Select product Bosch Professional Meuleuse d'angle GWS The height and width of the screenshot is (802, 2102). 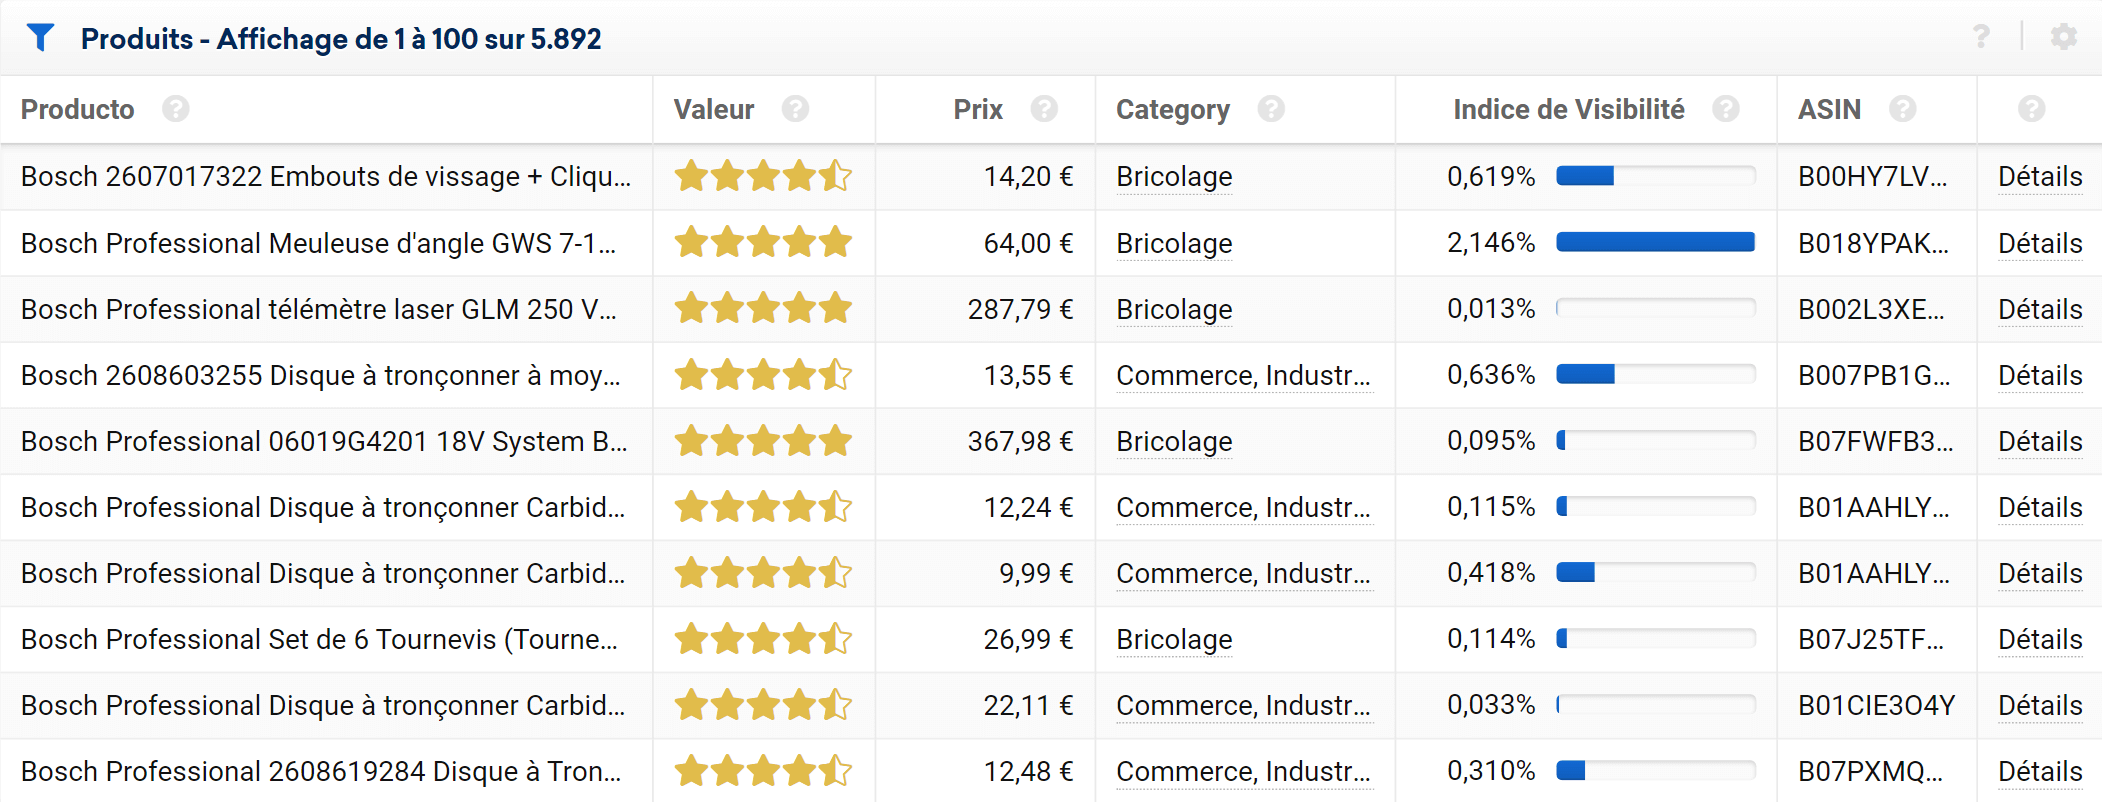point(318,243)
